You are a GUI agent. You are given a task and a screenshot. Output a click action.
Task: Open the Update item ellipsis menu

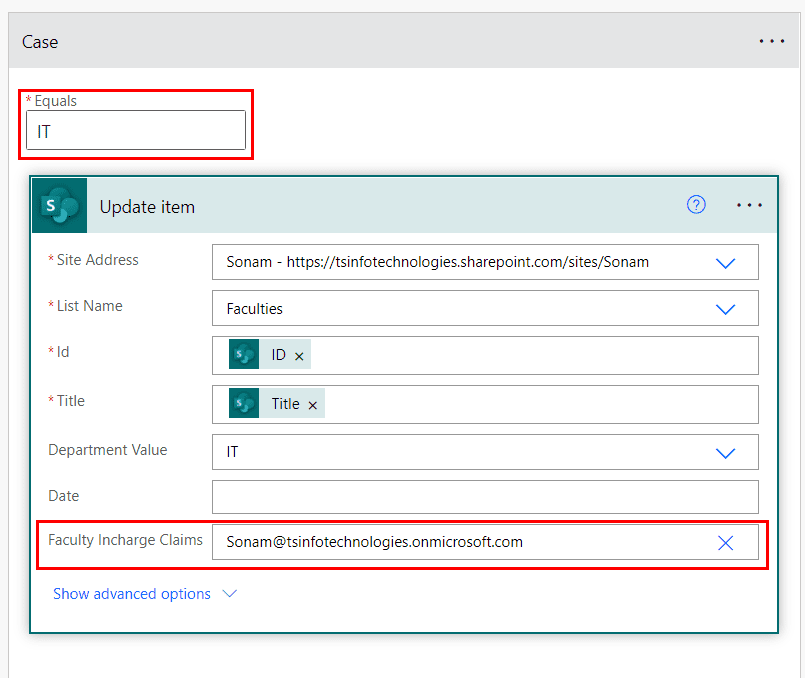click(x=749, y=205)
